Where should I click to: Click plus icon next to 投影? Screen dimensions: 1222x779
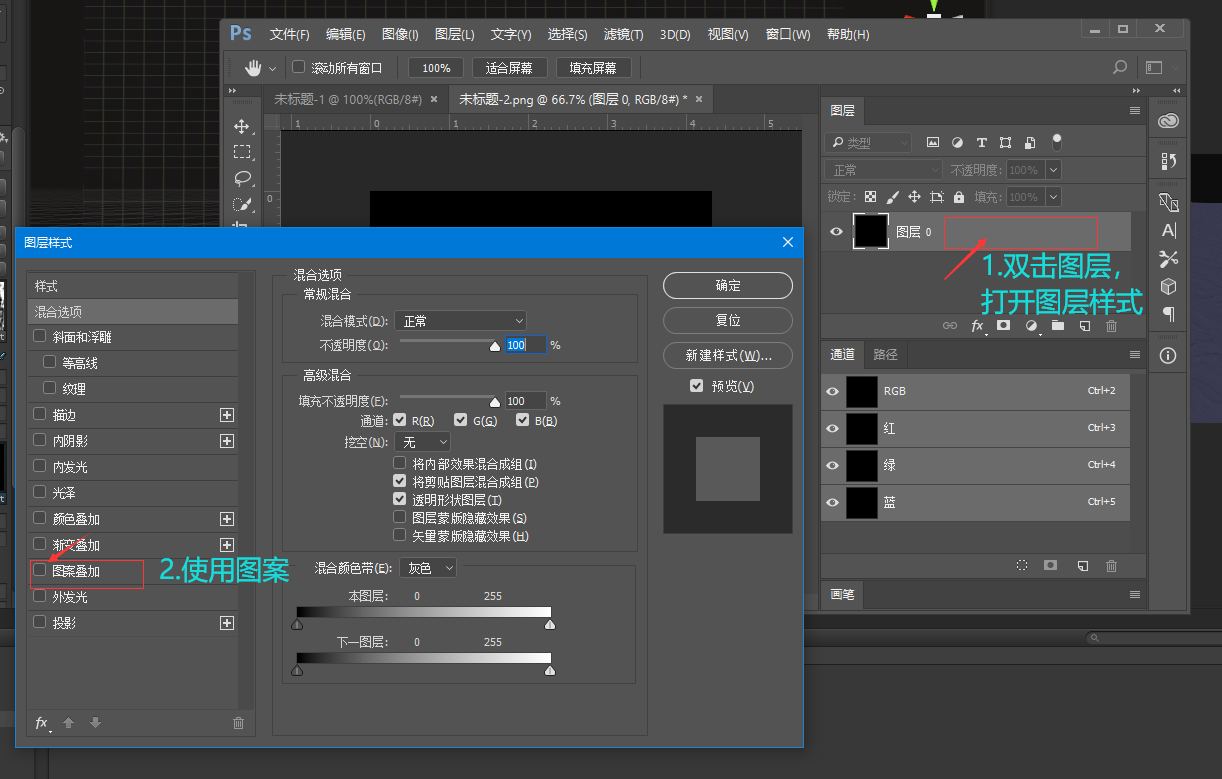227,623
